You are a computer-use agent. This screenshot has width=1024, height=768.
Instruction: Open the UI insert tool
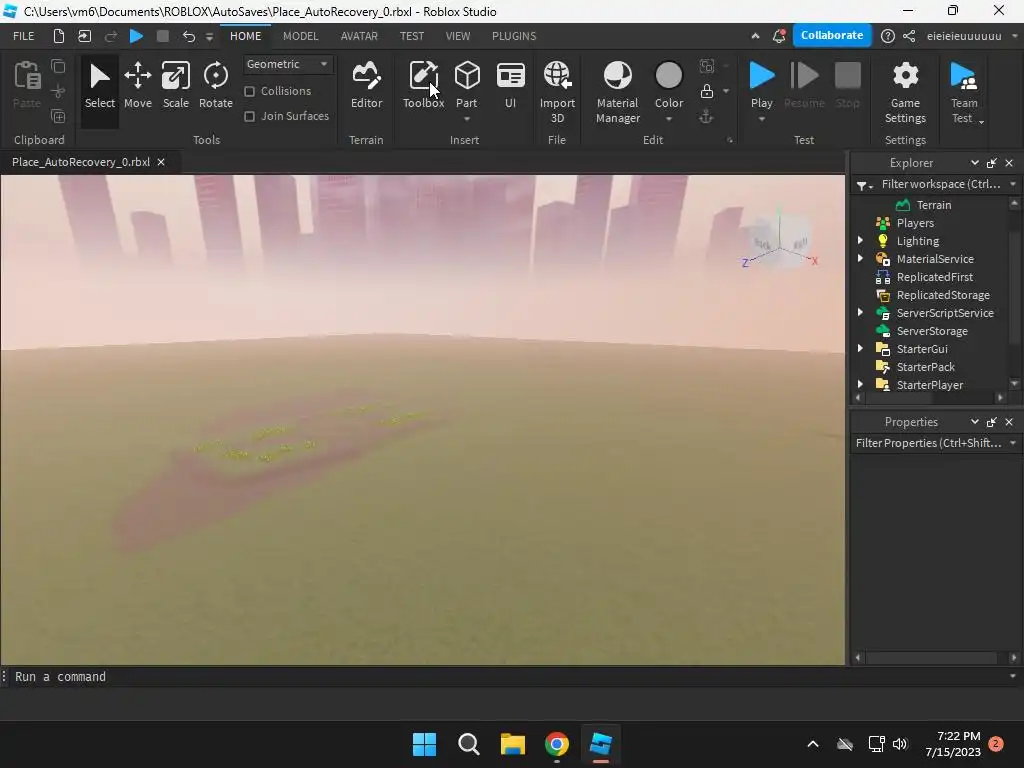click(511, 86)
